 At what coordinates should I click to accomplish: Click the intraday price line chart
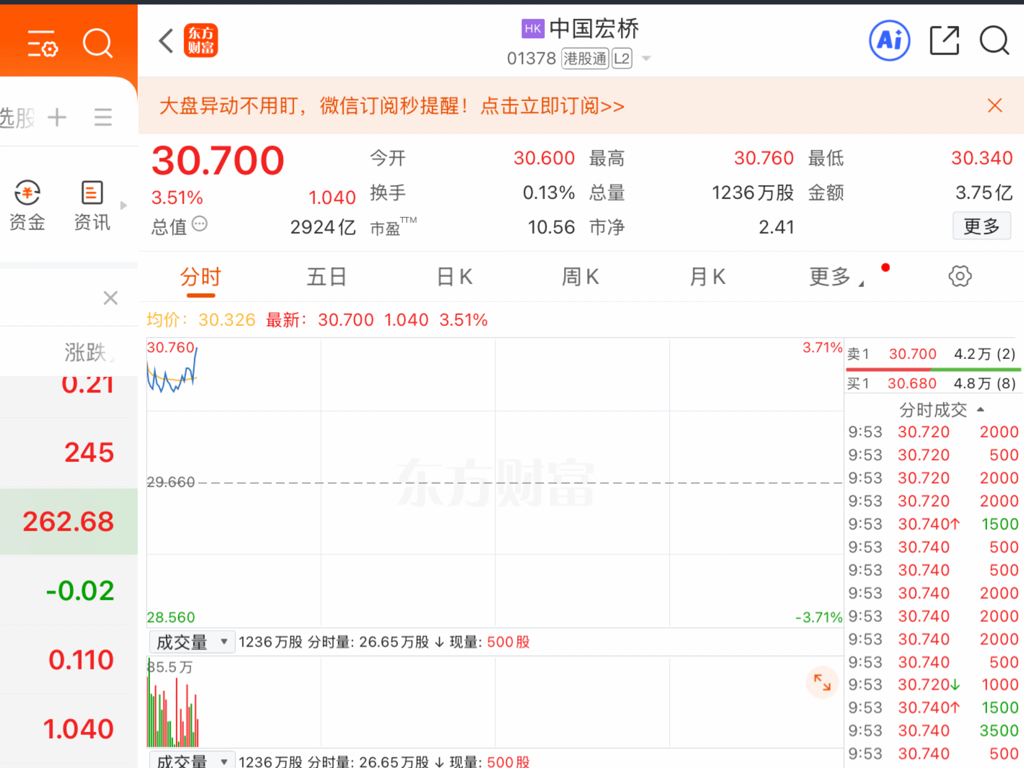pyautogui.click(x=494, y=483)
